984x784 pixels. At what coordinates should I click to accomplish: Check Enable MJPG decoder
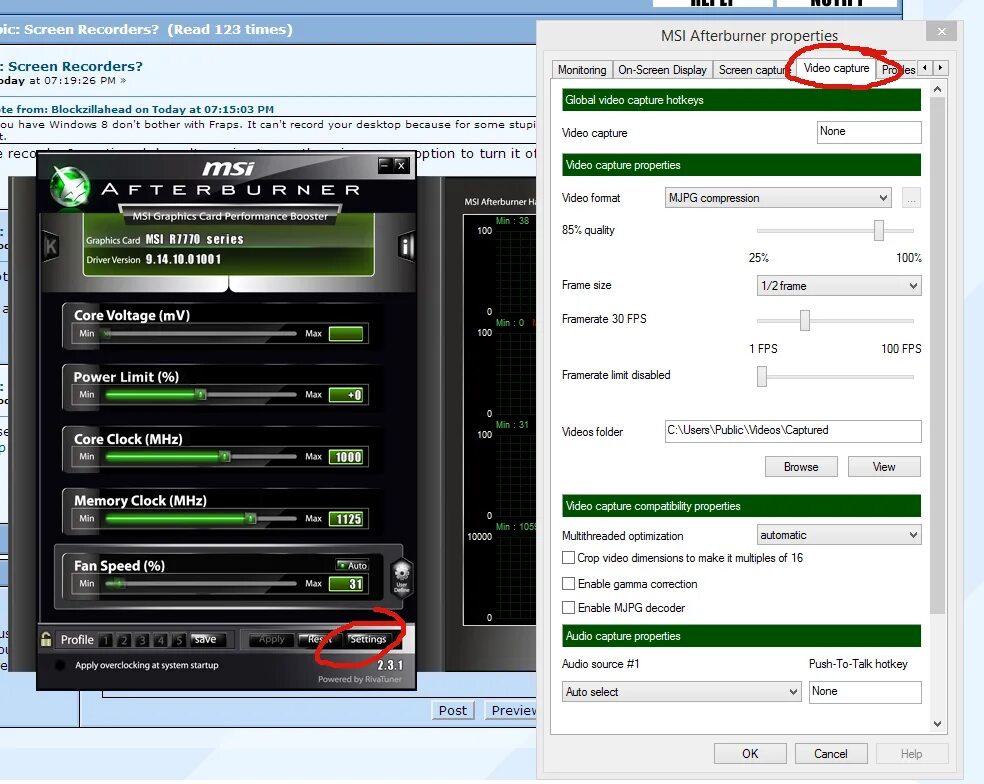coord(569,608)
